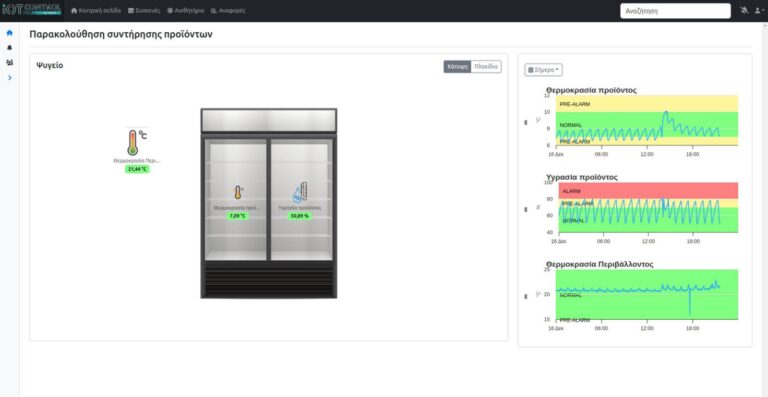Click the 21,44 °C ambient temperature badge
This screenshot has width=768, height=397.
[137, 169]
